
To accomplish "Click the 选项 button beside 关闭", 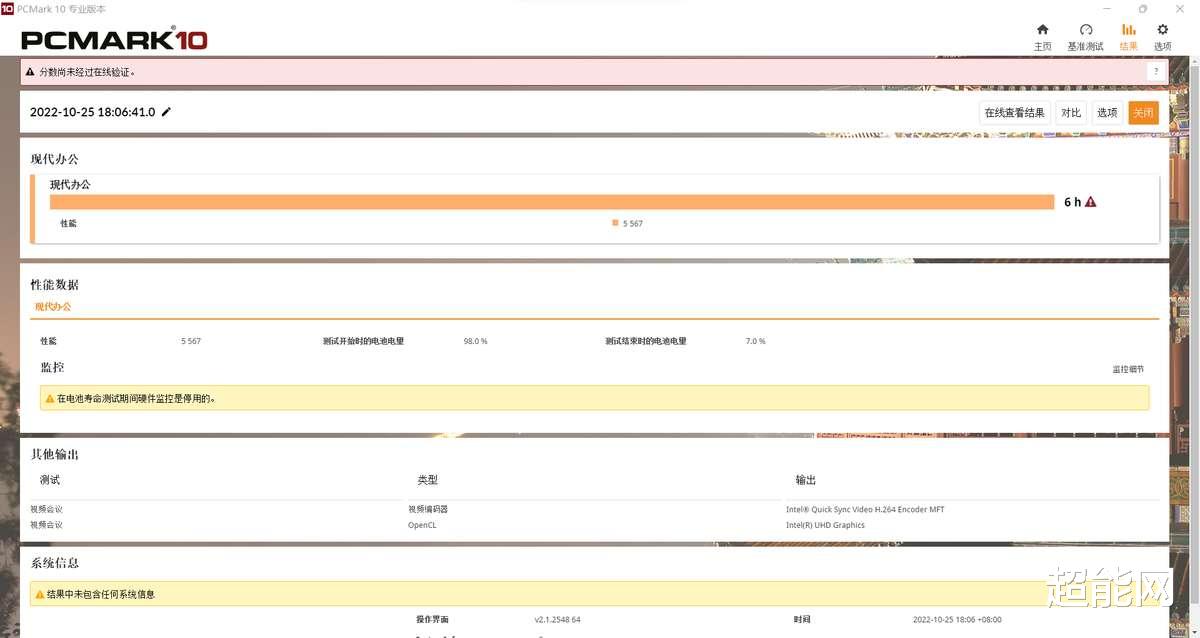I will click(1106, 112).
